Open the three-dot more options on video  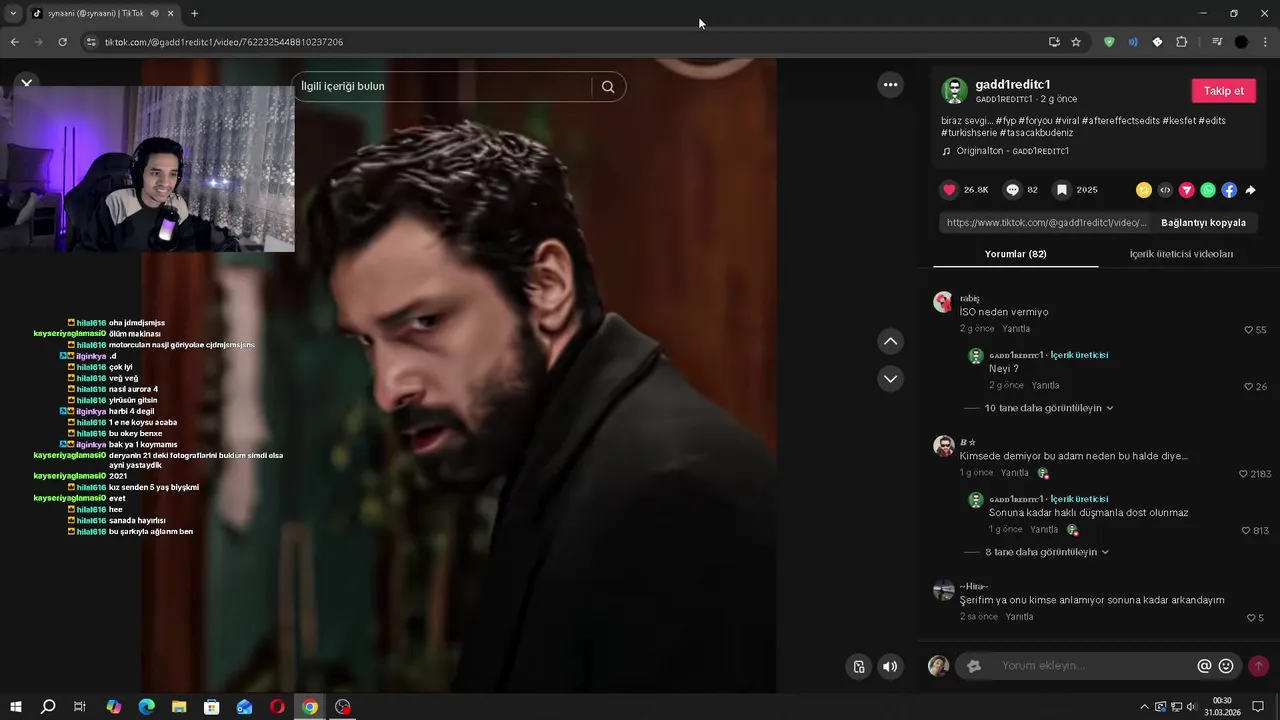click(x=890, y=85)
